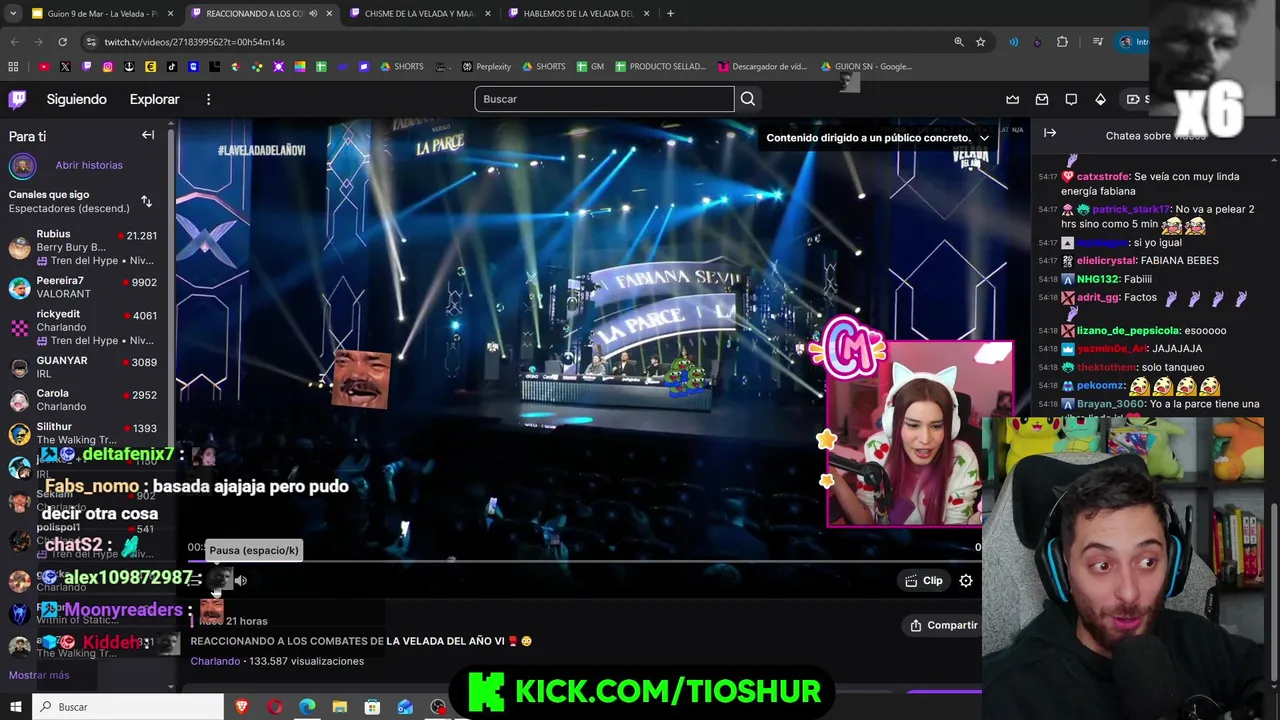Open Microsoft Edge from taskbar
Image resolution: width=1280 pixels, height=720 pixels.
point(307,707)
